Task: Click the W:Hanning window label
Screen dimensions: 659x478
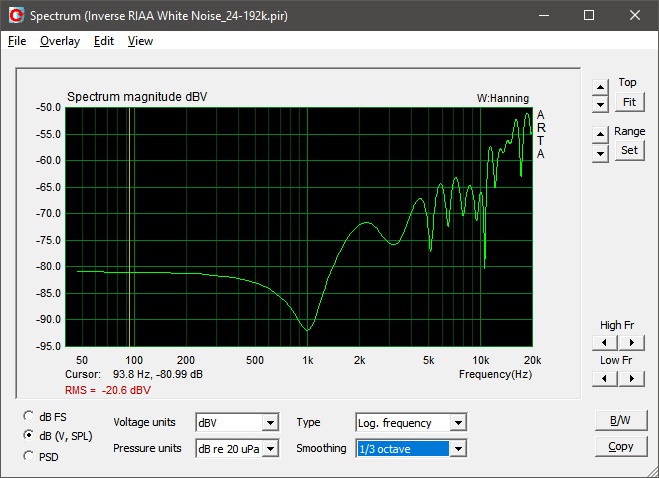Action: [503, 98]
